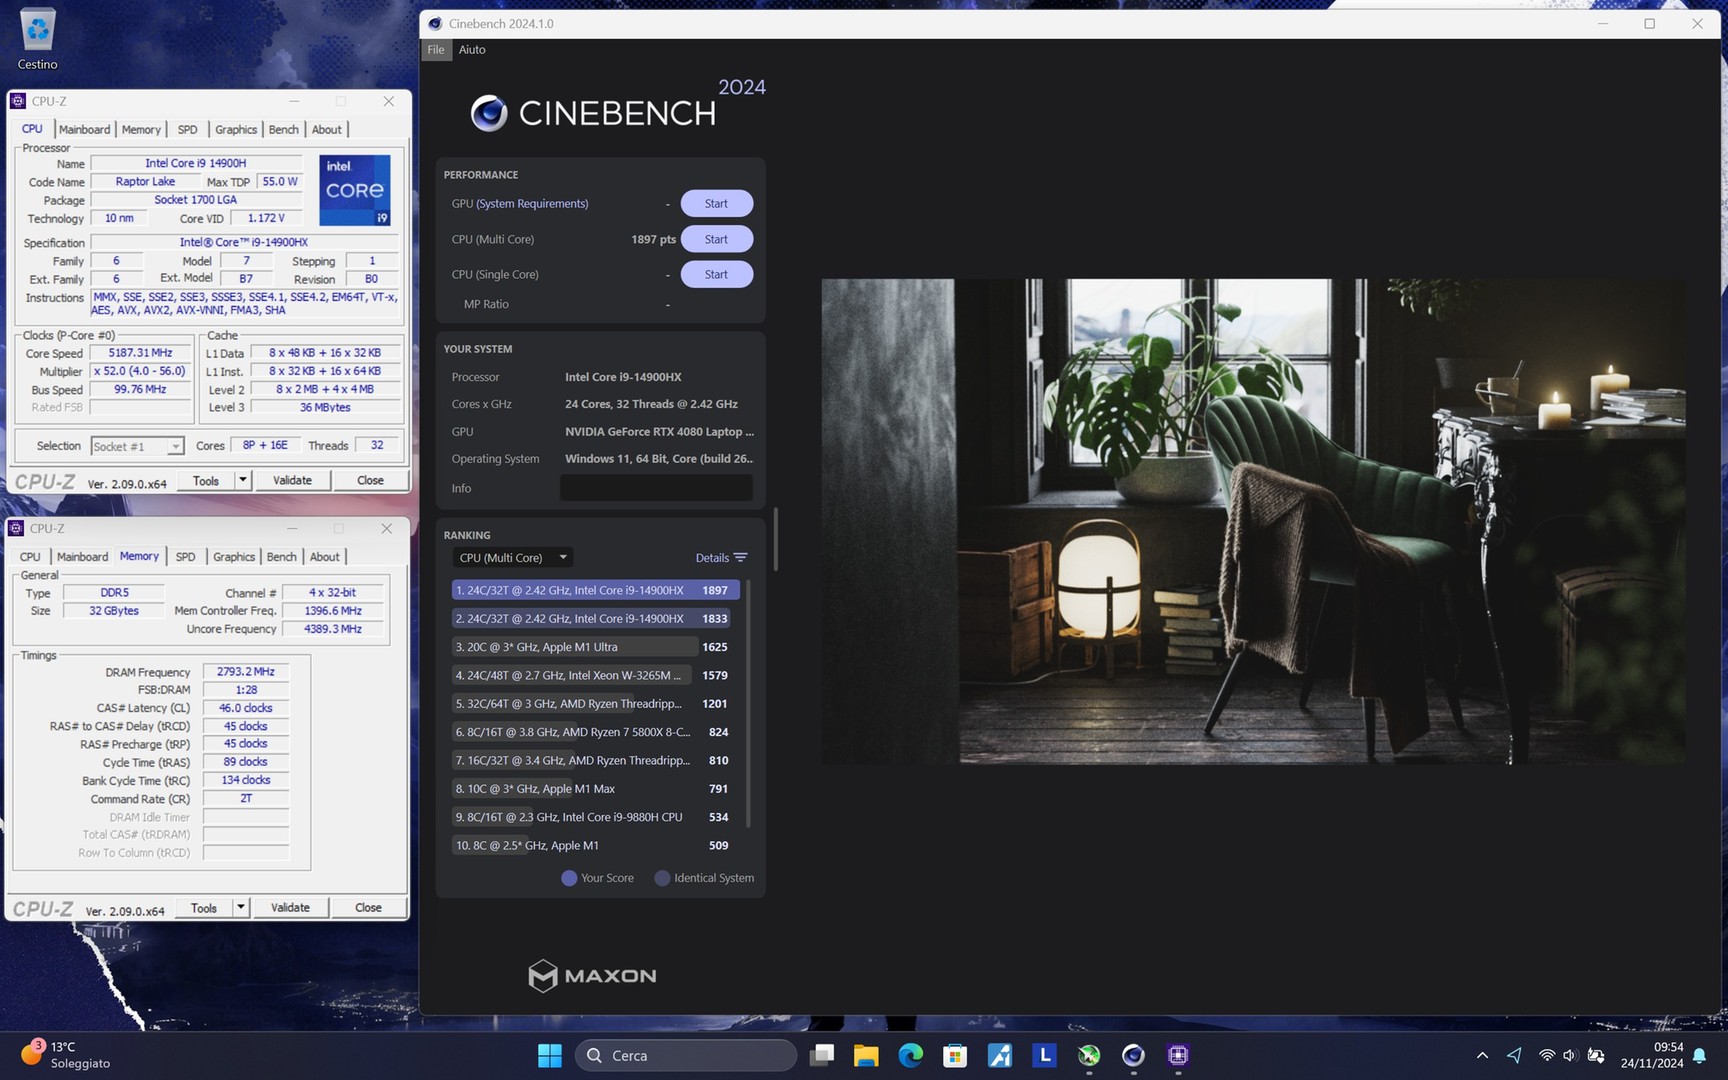Switch to Mainboard tab in CPU-Z CPU window

click(84, 130)
